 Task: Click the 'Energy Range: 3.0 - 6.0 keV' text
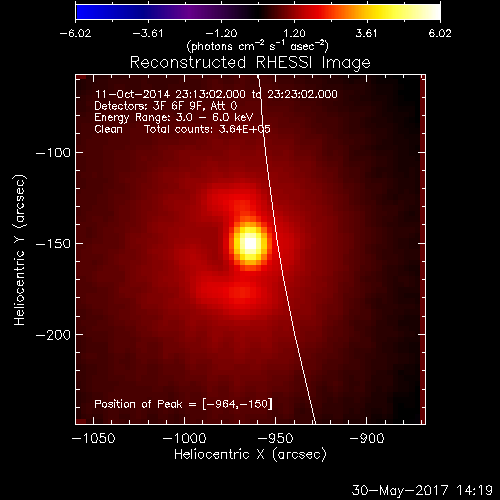174,118
